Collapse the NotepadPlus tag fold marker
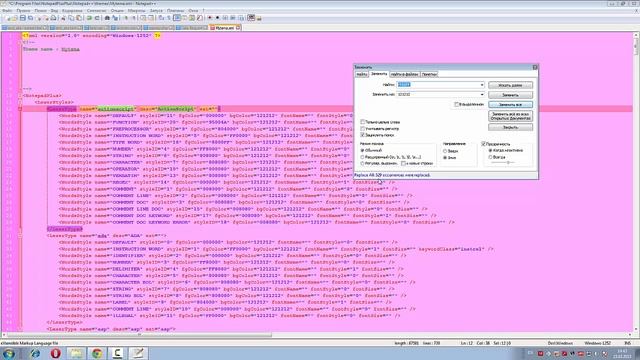640x360 pixels. pos(20,96)
